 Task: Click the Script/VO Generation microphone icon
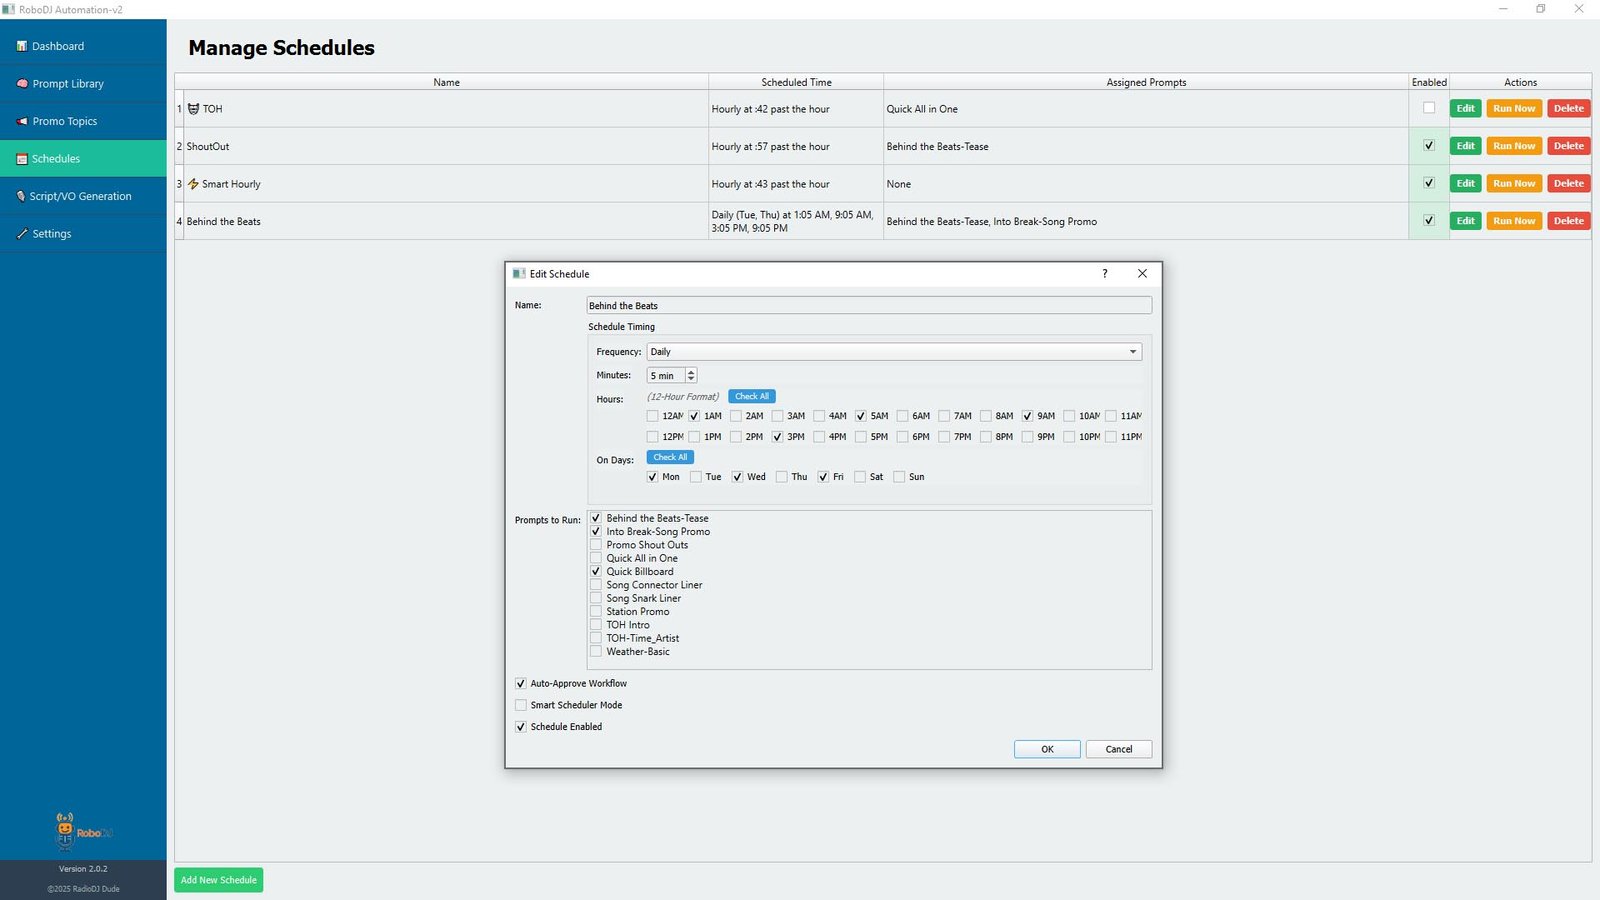point(21,196)
